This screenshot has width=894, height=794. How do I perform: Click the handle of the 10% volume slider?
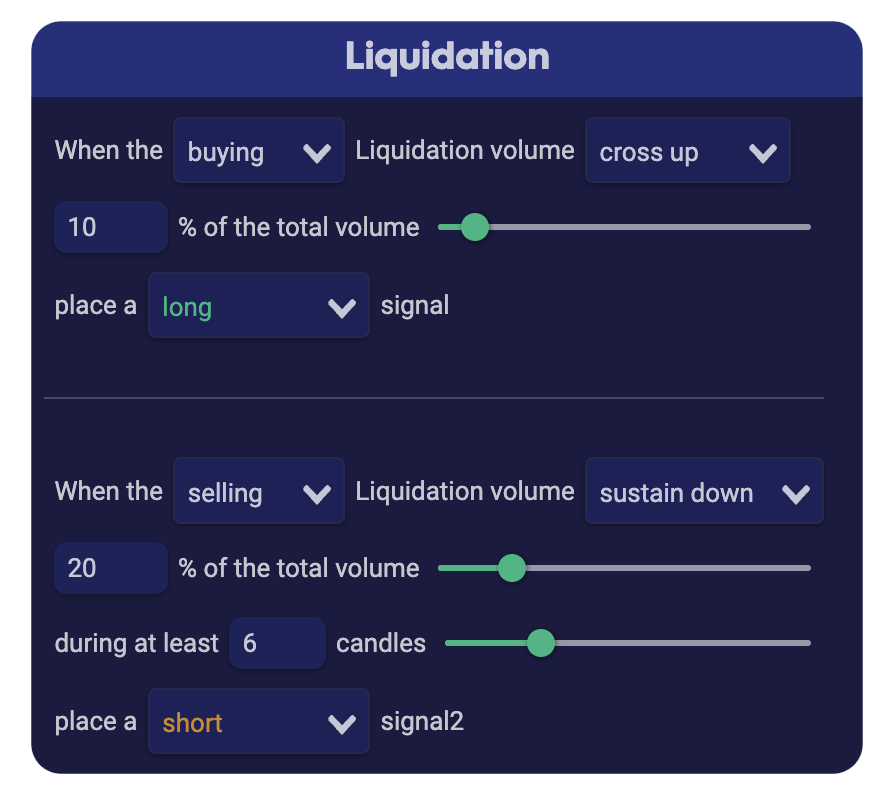(x=474, y=227)
